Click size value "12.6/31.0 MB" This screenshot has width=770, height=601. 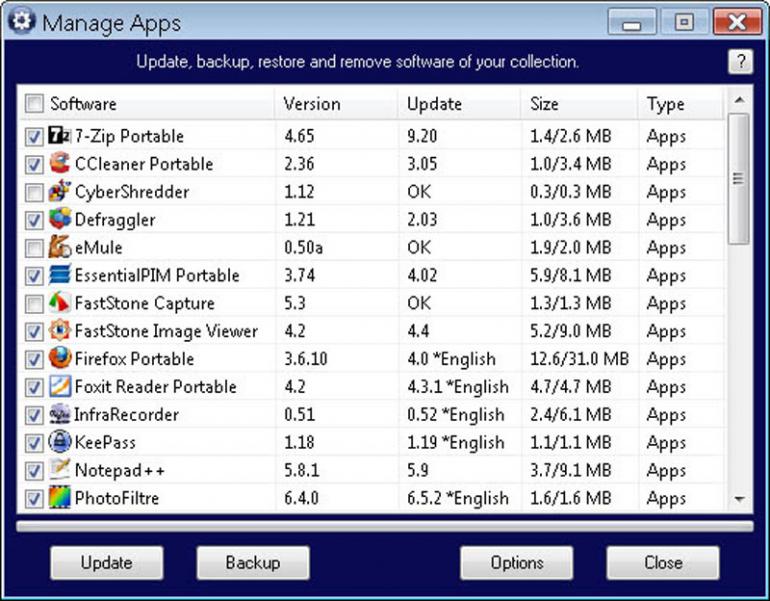tap(579, 359)
